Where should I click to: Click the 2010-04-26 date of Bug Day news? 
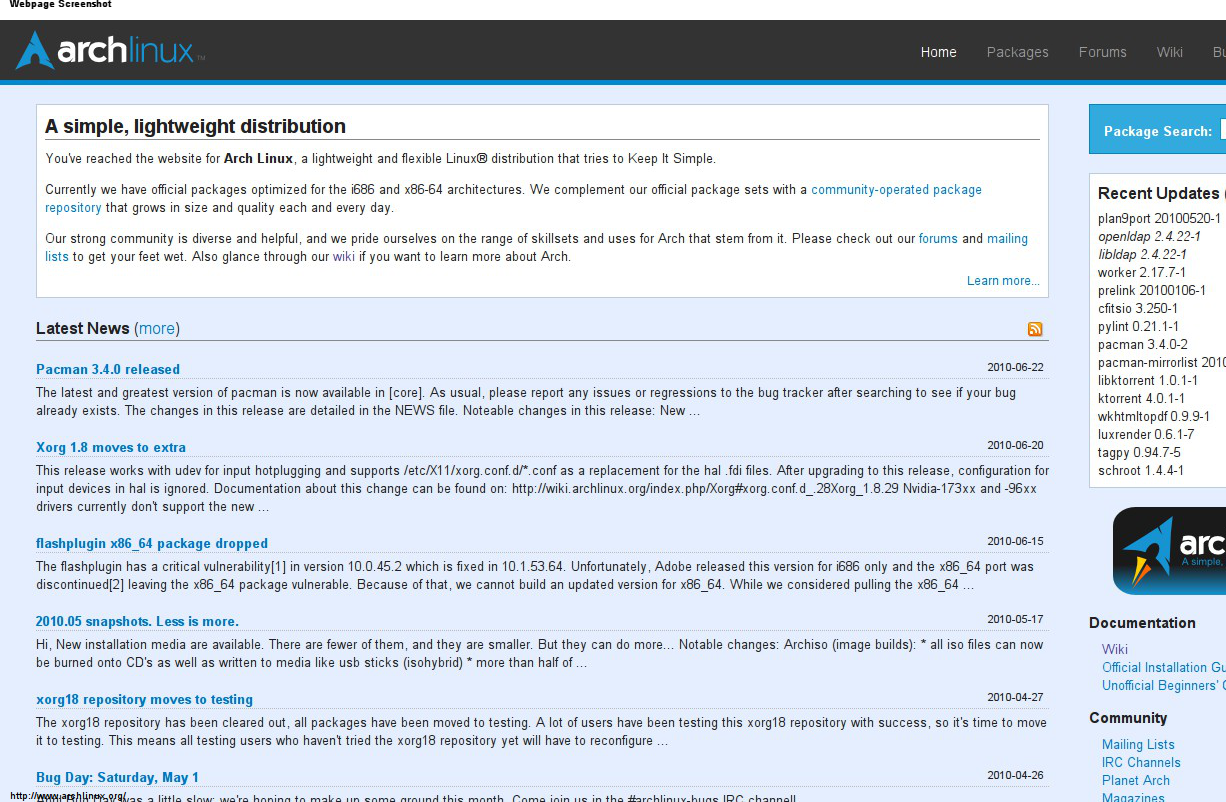[1015, 775]
